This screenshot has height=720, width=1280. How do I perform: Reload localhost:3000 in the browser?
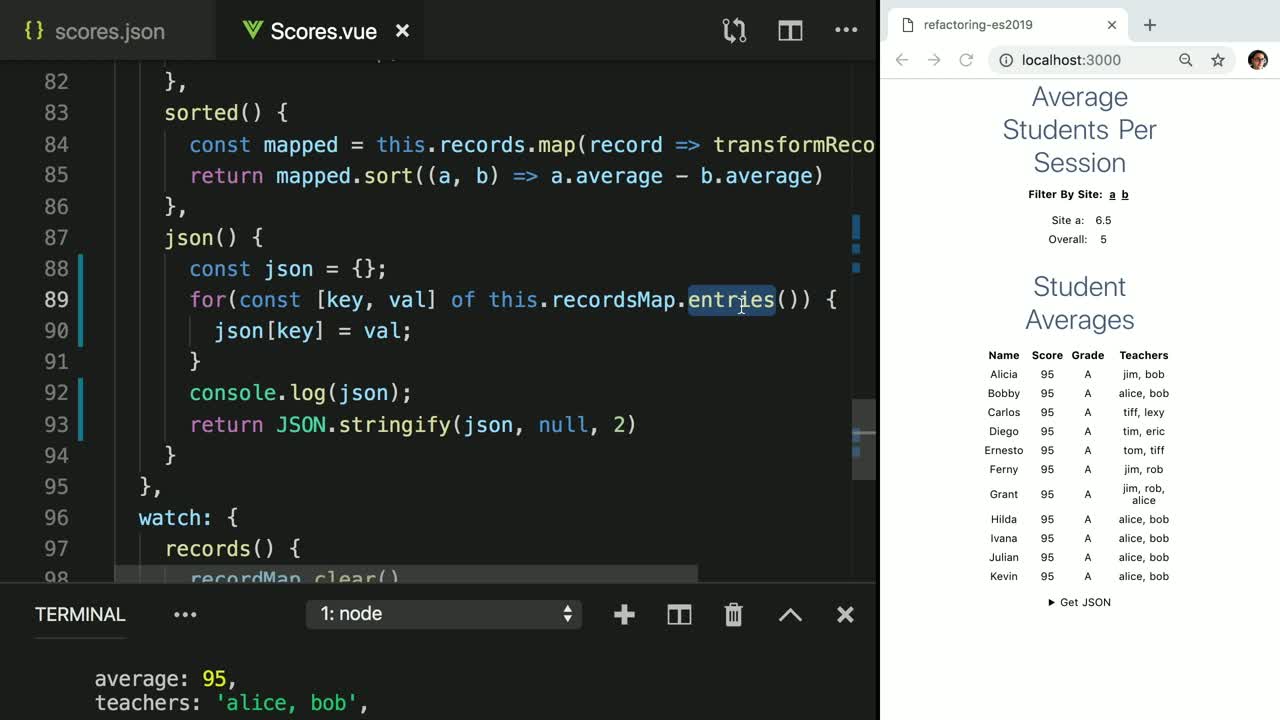click(965, 60)
